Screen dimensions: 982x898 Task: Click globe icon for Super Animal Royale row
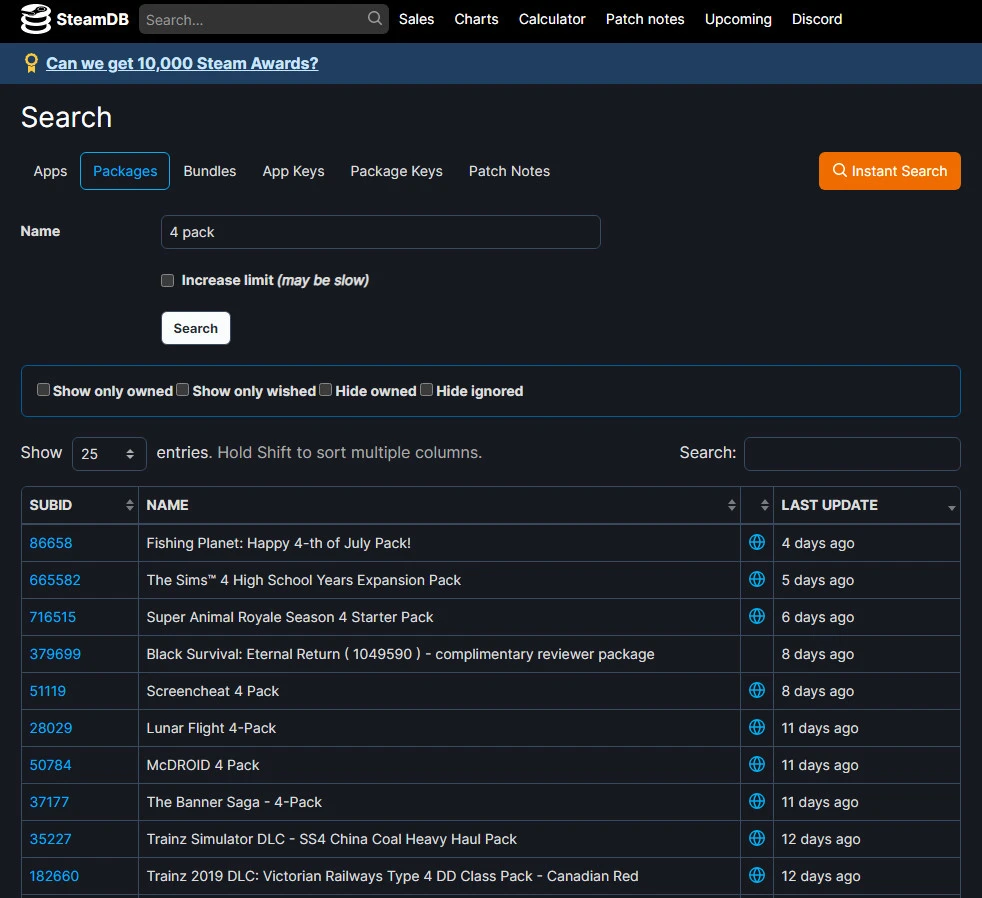pyautogui.click(x=757, y=616)
